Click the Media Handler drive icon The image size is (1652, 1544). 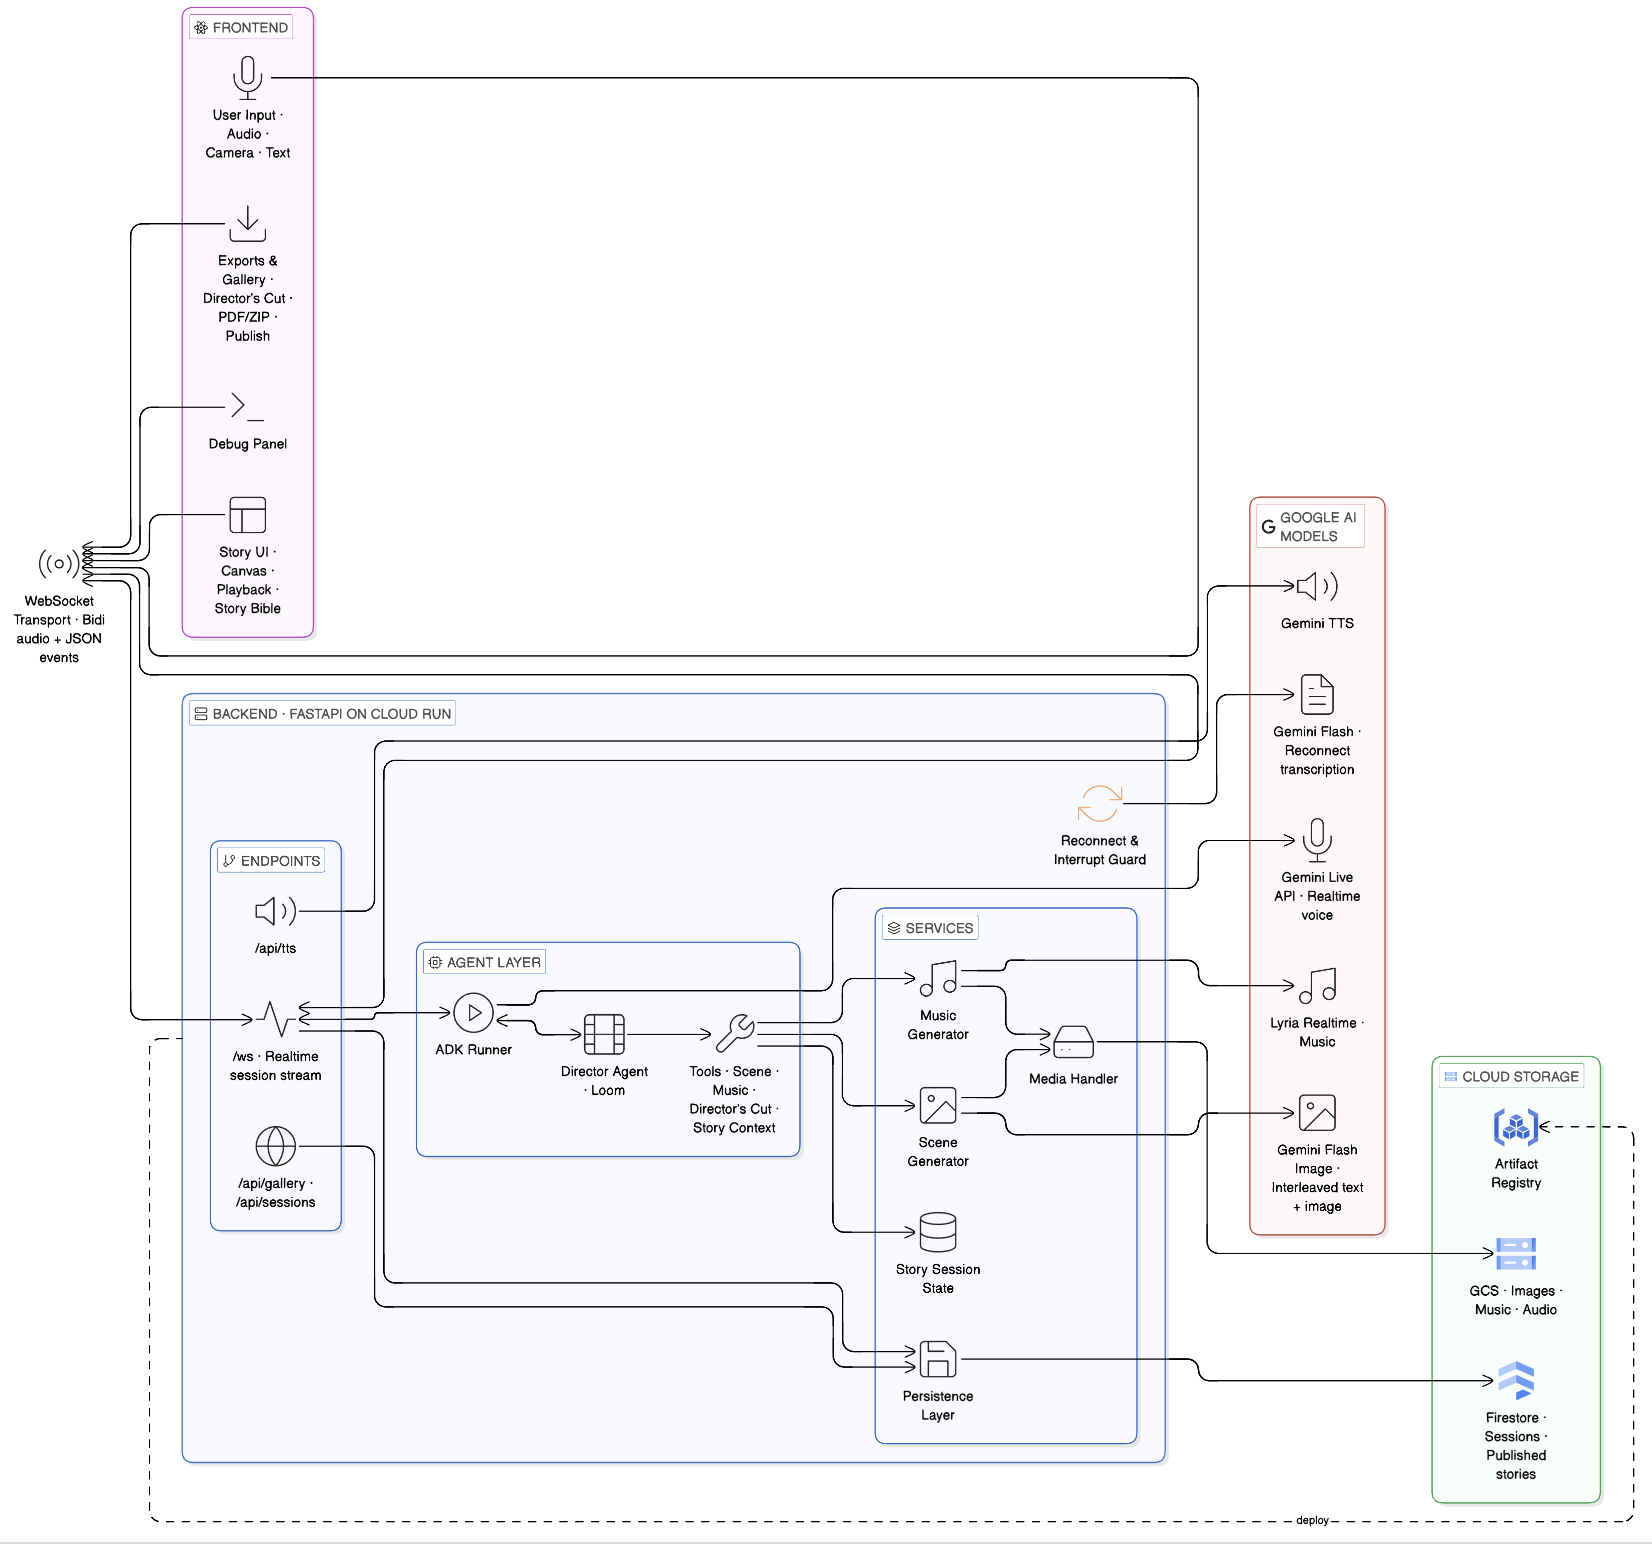tap(1073, 1042)
